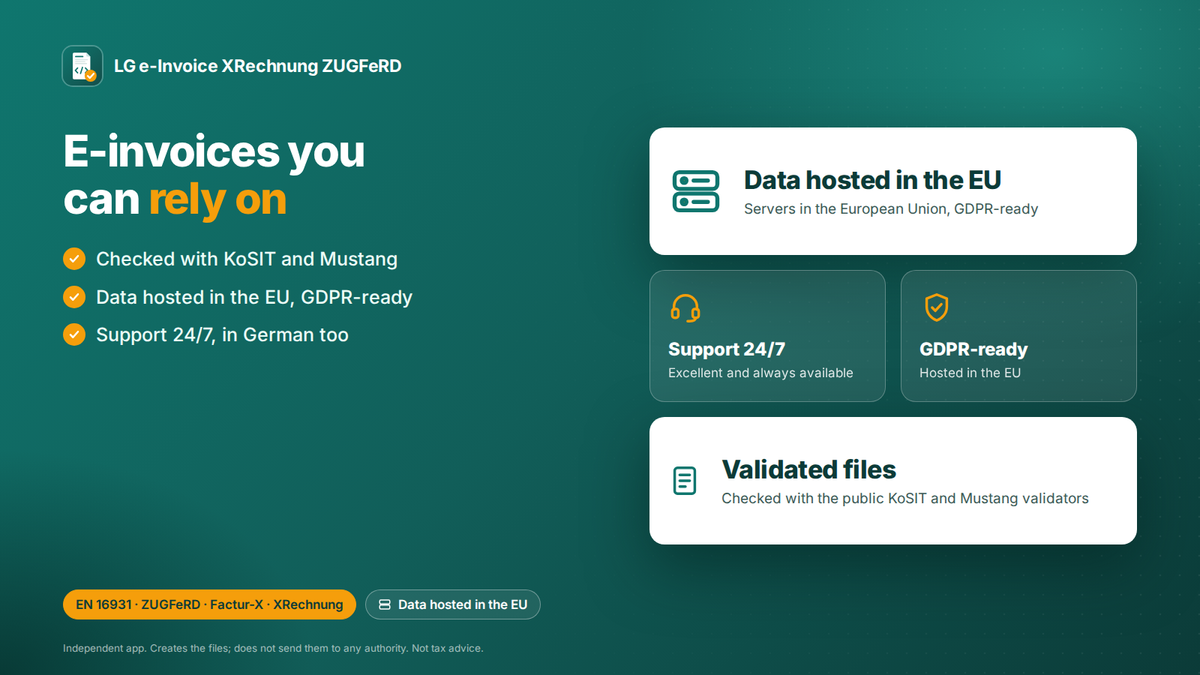Click the checkmark beside Support 24/7, in German too
This screenshot has width=1200, height=675.
click(74, 334)
